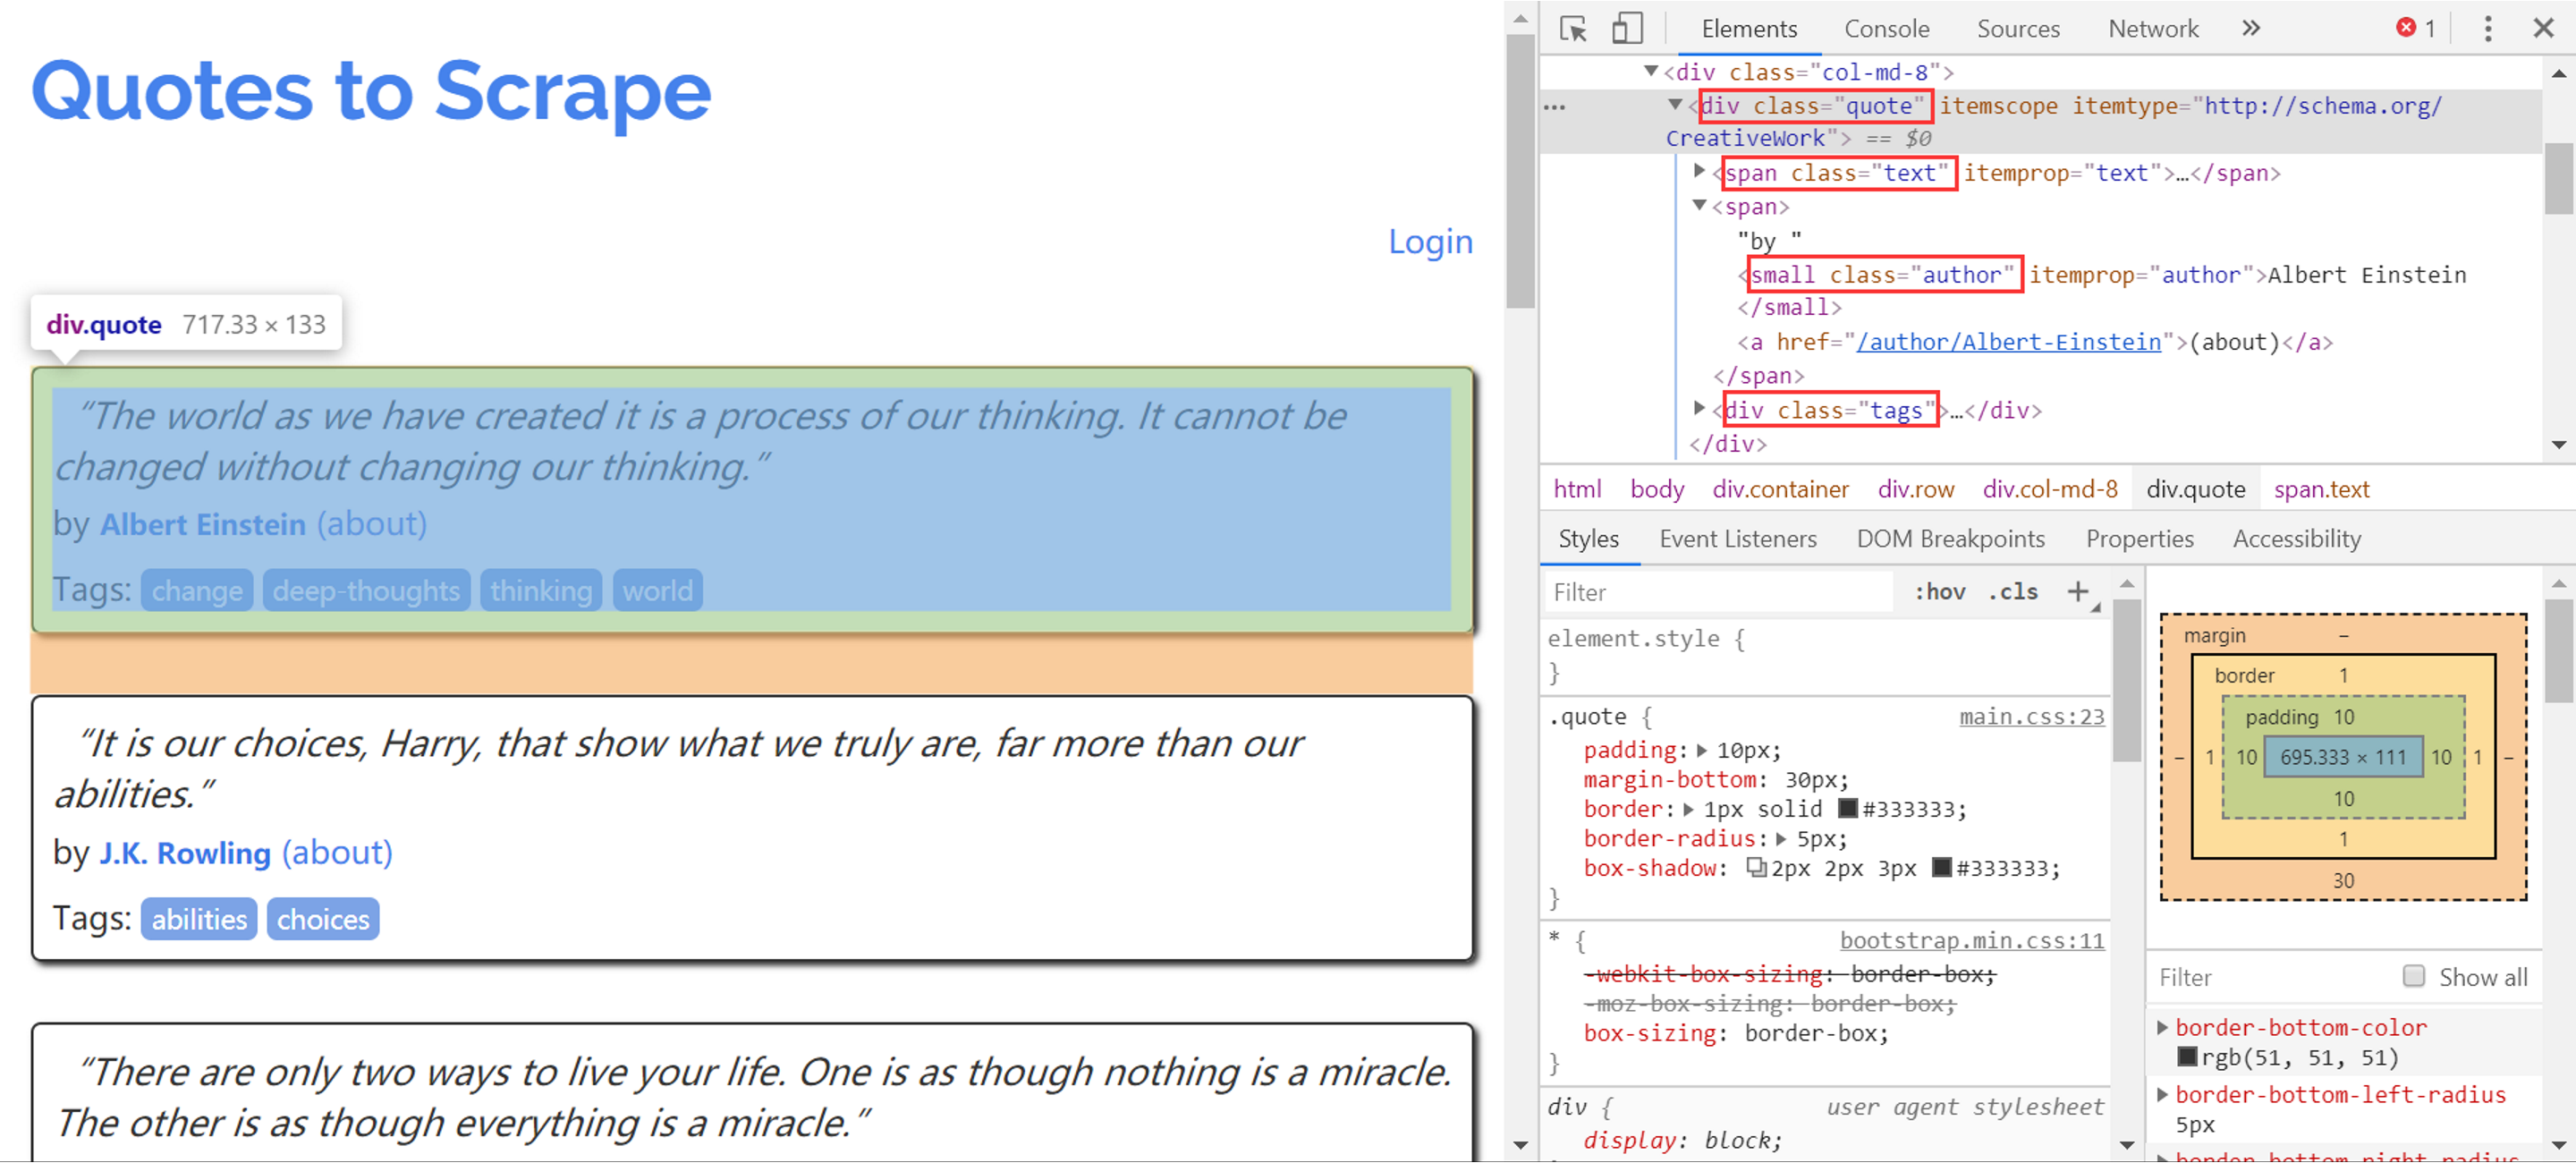Expand the div class tags node
The height and width of the screenshot is (1163, 2576).
coord(1699,409)
